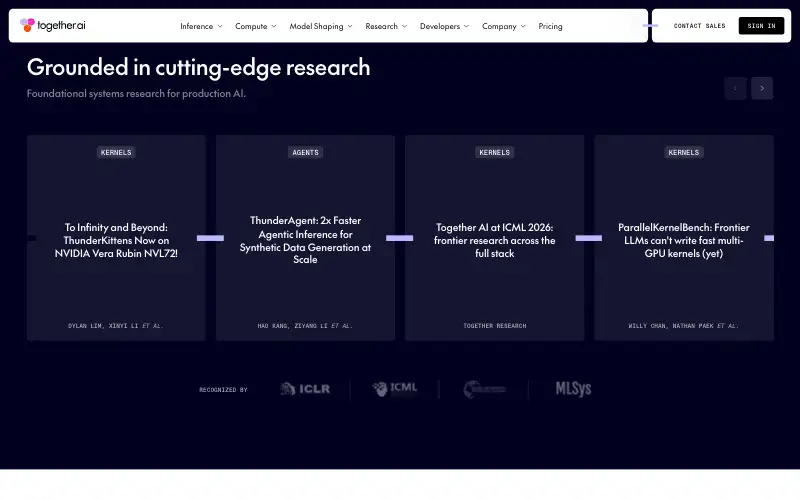Open the Together AI at ICML 2026 card

coord(494,238)
